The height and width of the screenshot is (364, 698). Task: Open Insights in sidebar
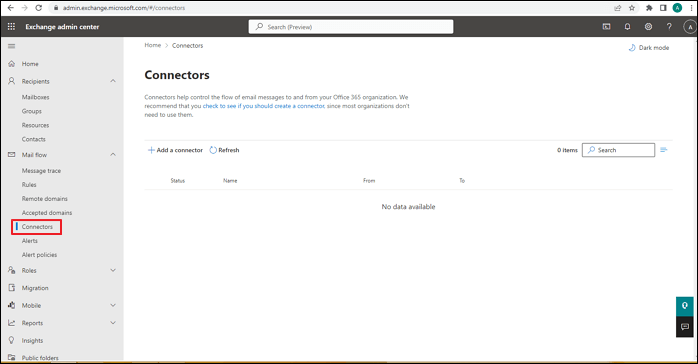pos(32,340)
